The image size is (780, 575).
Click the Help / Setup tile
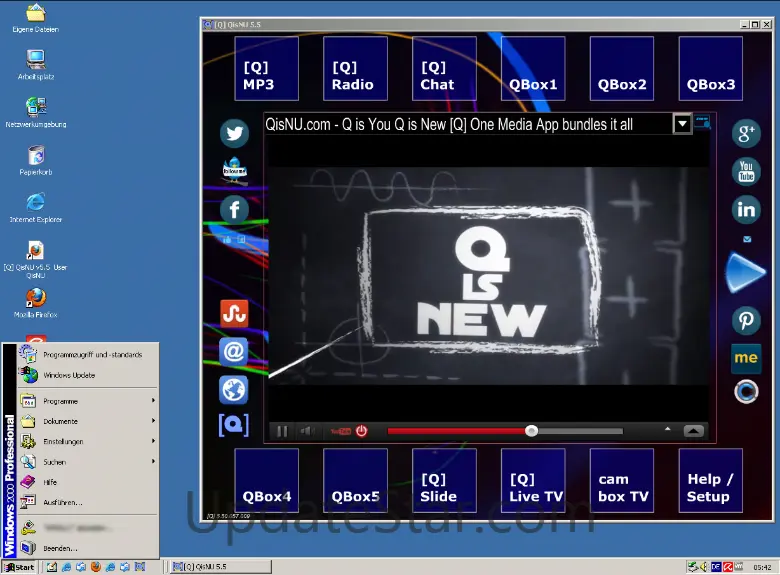pos(710,481)
